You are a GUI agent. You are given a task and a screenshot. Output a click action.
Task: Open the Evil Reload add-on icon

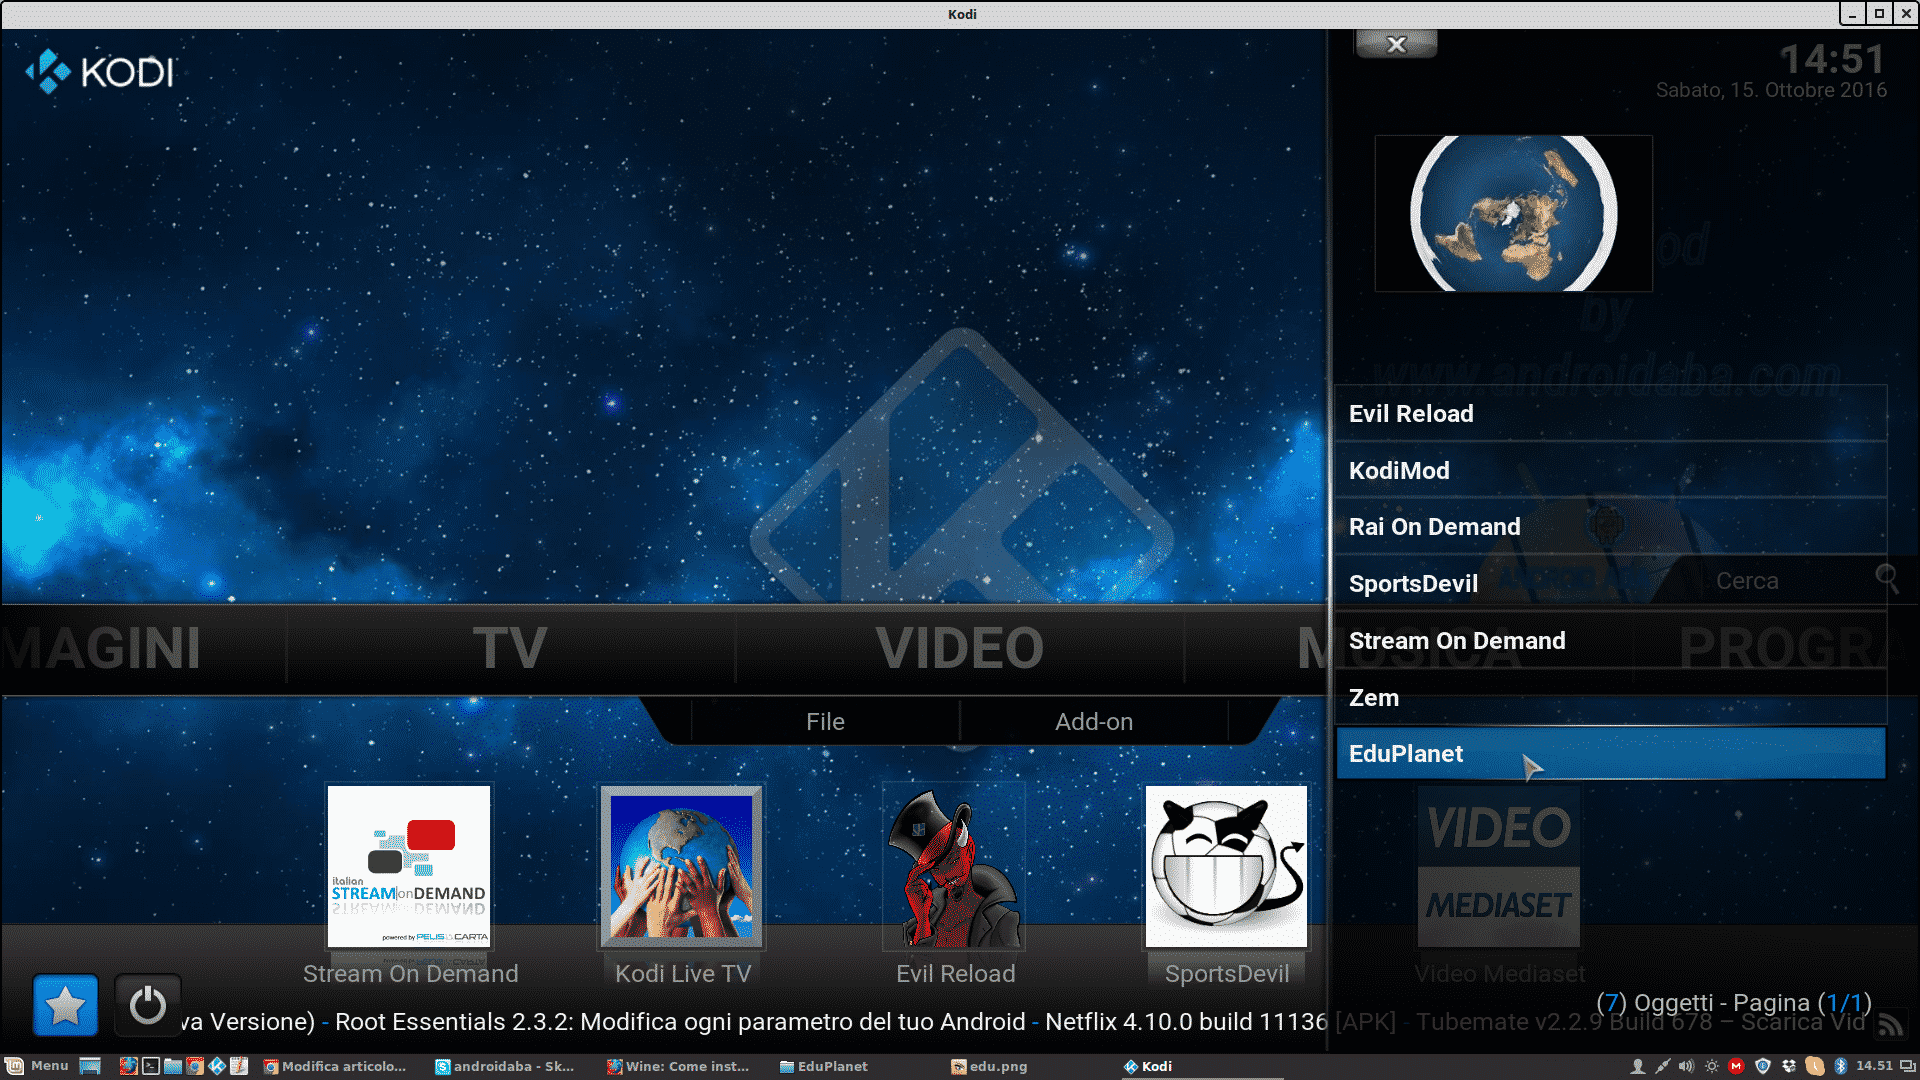pyautogui.click(x=955, y=866)
